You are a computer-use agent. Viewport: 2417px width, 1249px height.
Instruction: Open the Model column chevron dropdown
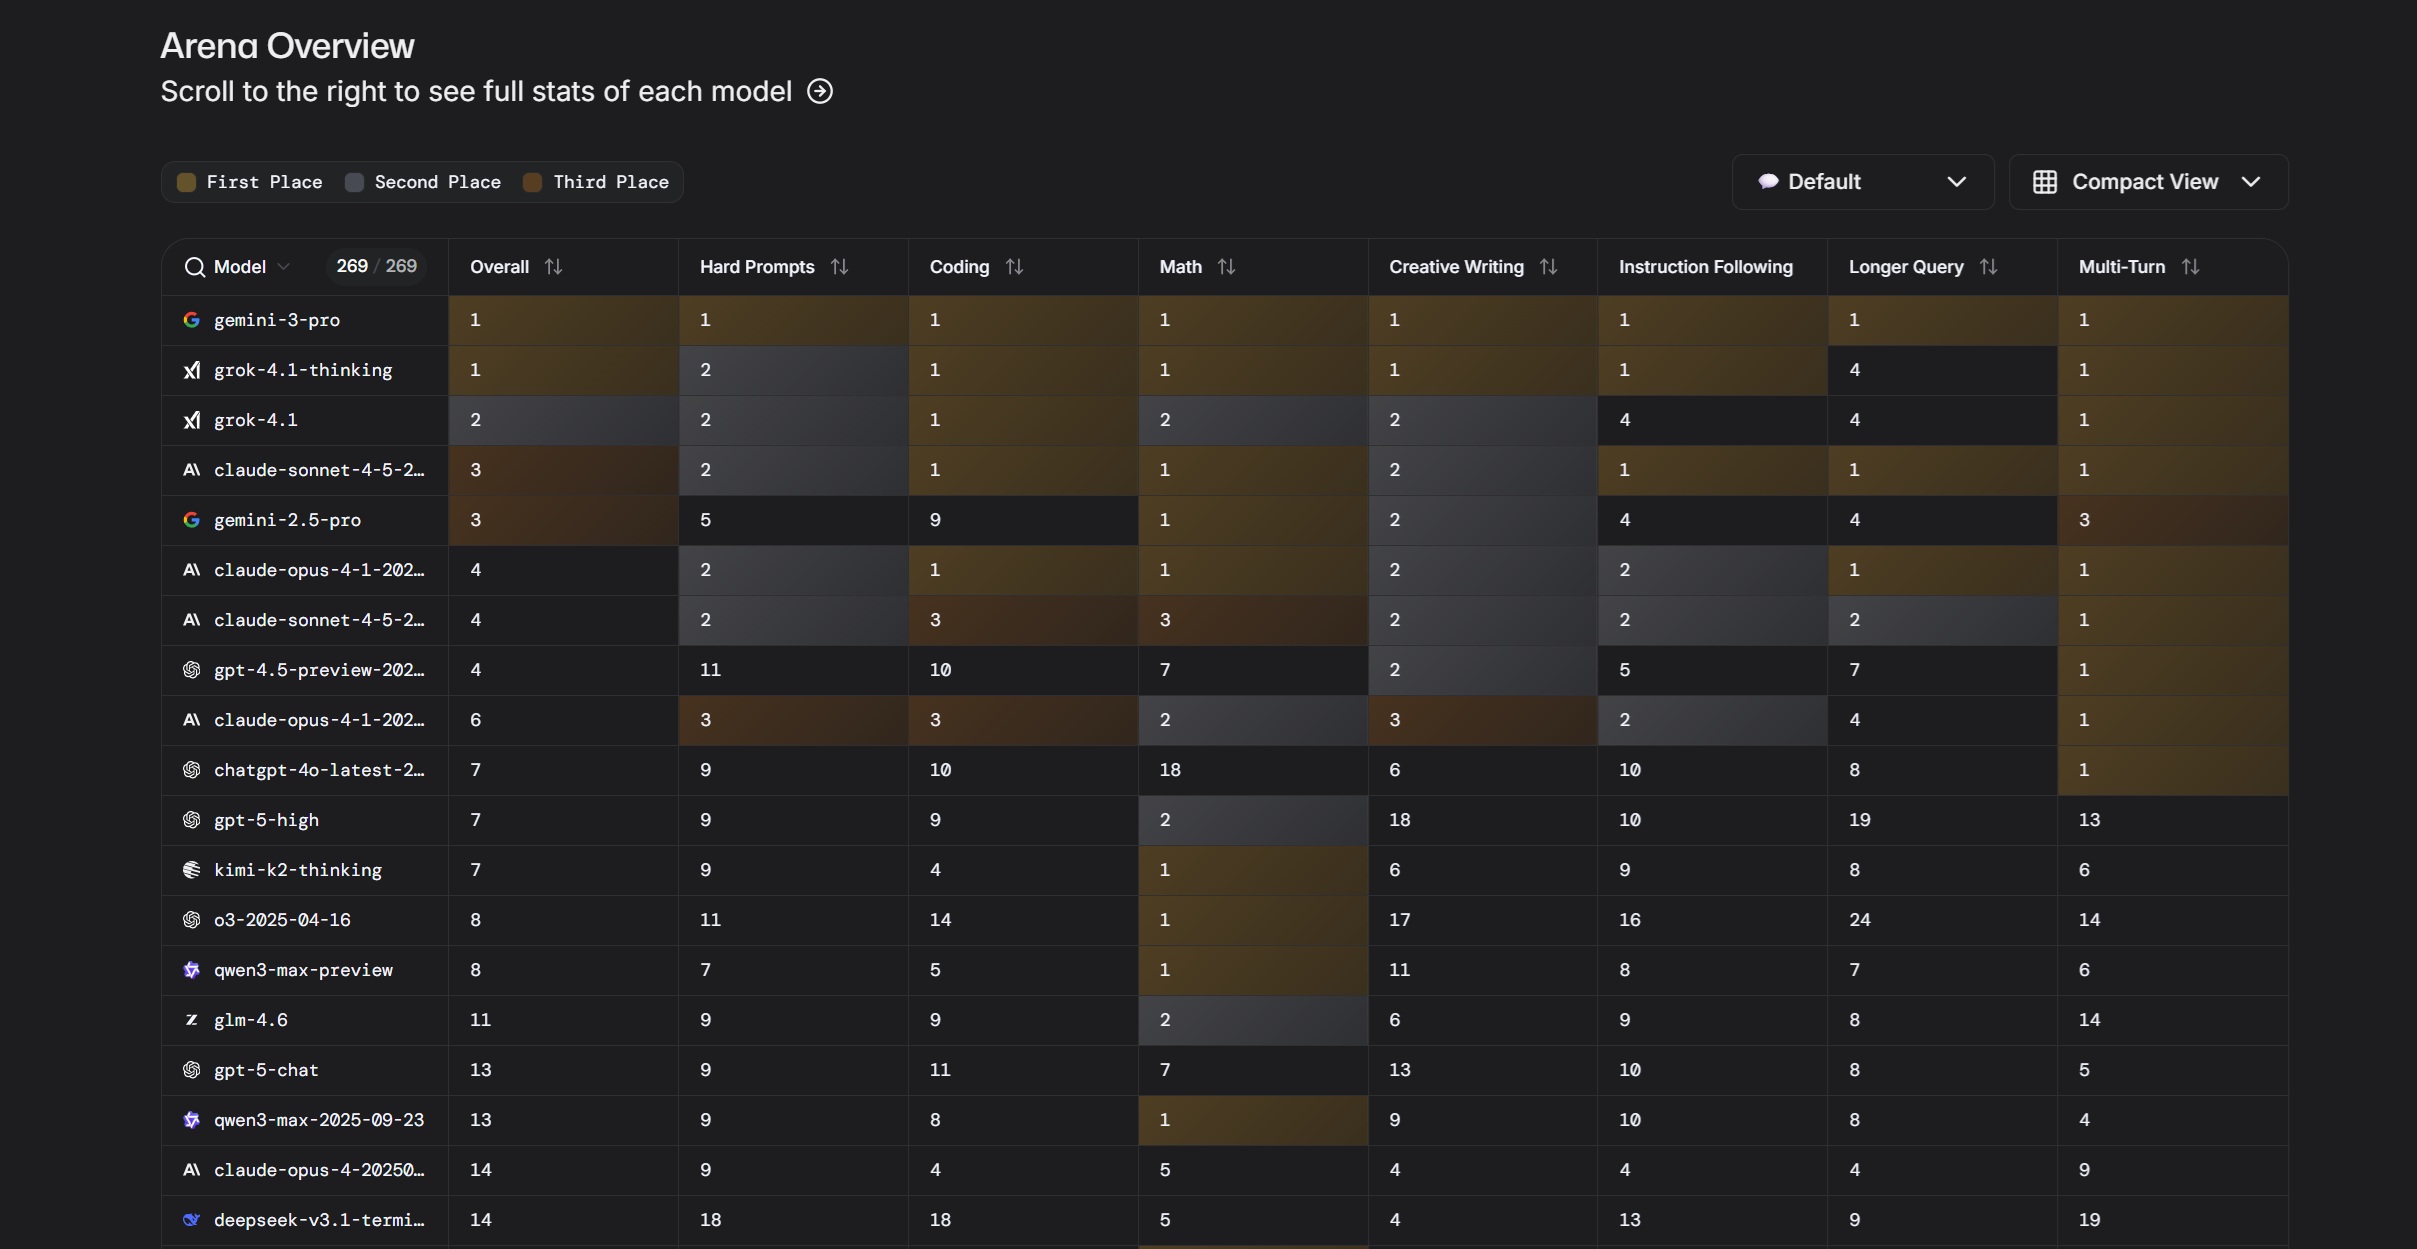coord(284,267)
